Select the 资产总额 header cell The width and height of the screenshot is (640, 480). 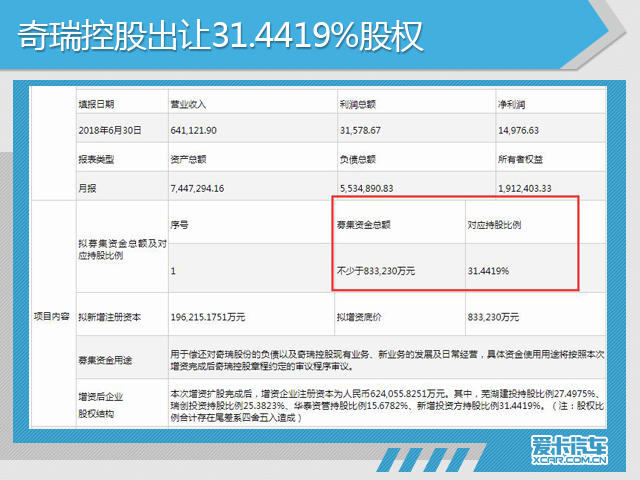188,159
